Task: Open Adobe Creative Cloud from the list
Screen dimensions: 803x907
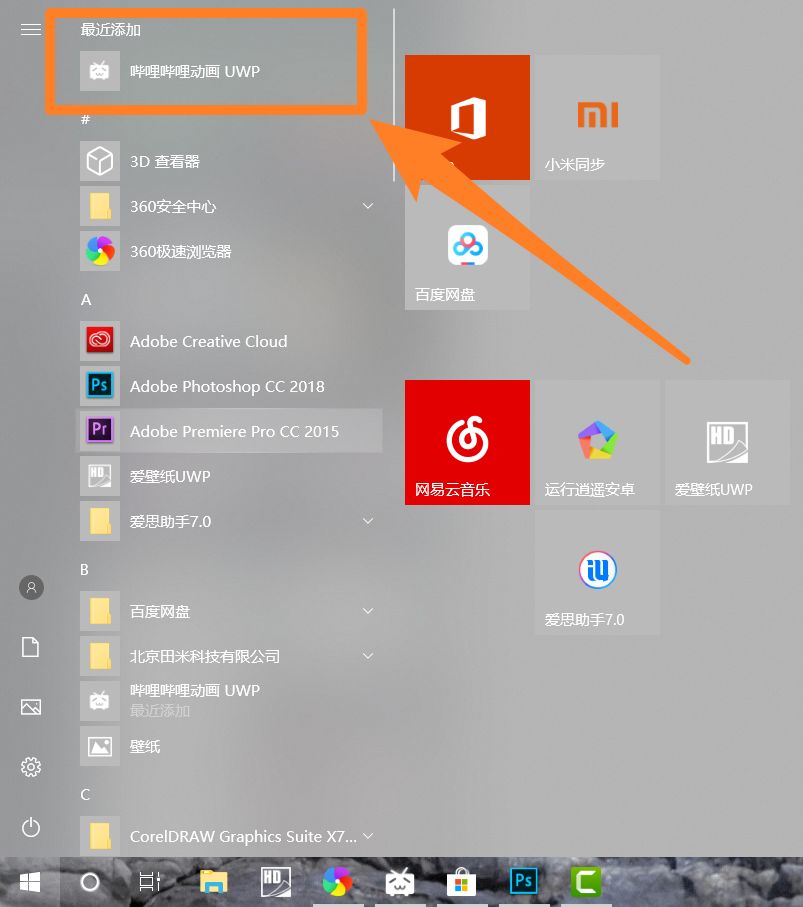Action: pos(208,341)
